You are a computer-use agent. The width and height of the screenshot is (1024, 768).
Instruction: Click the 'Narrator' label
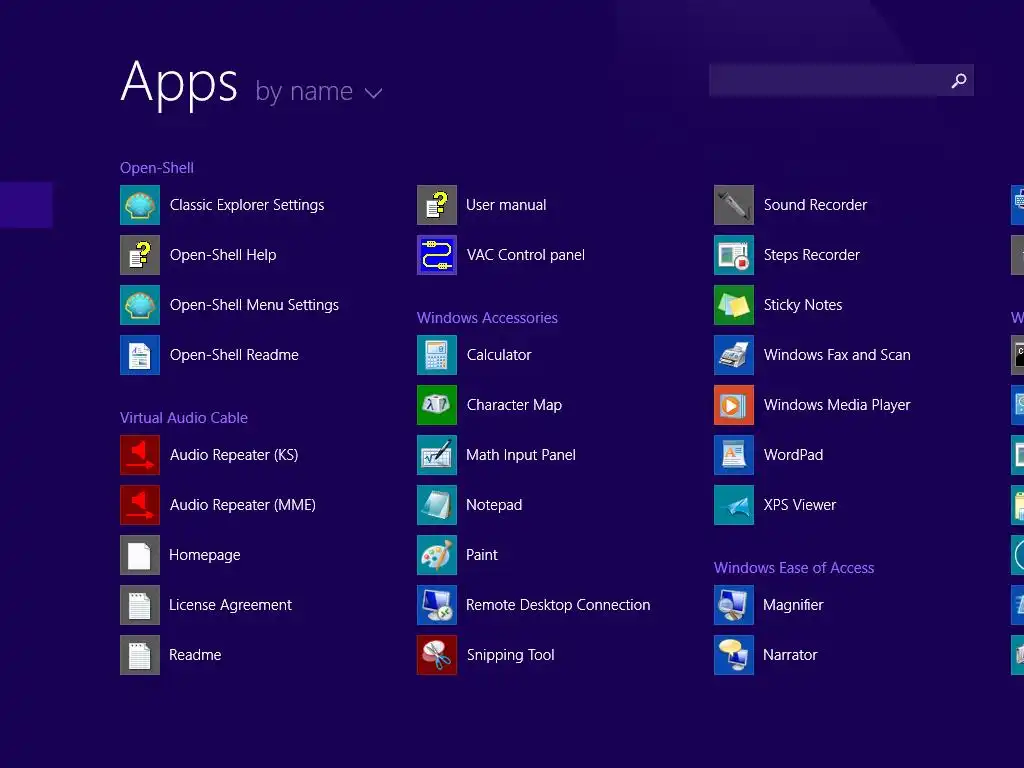(x=790, y=655)
